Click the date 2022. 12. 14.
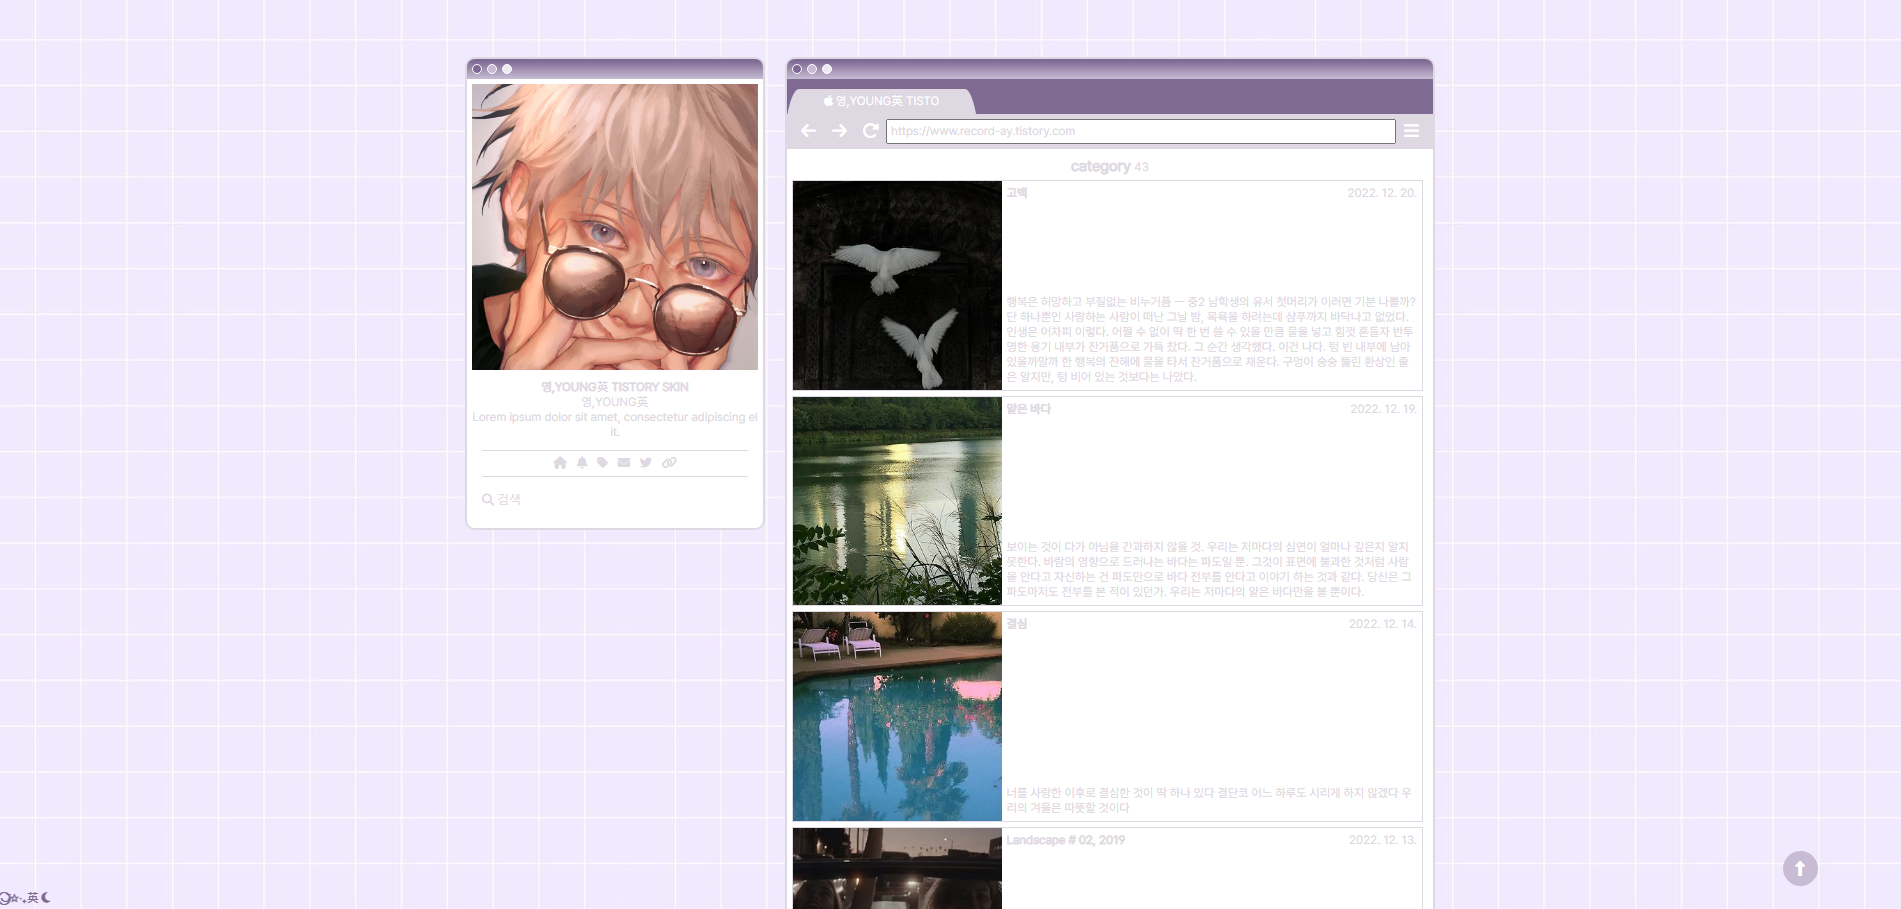The width and height of the screenshot is (1901, 909). coord(1383,624)
